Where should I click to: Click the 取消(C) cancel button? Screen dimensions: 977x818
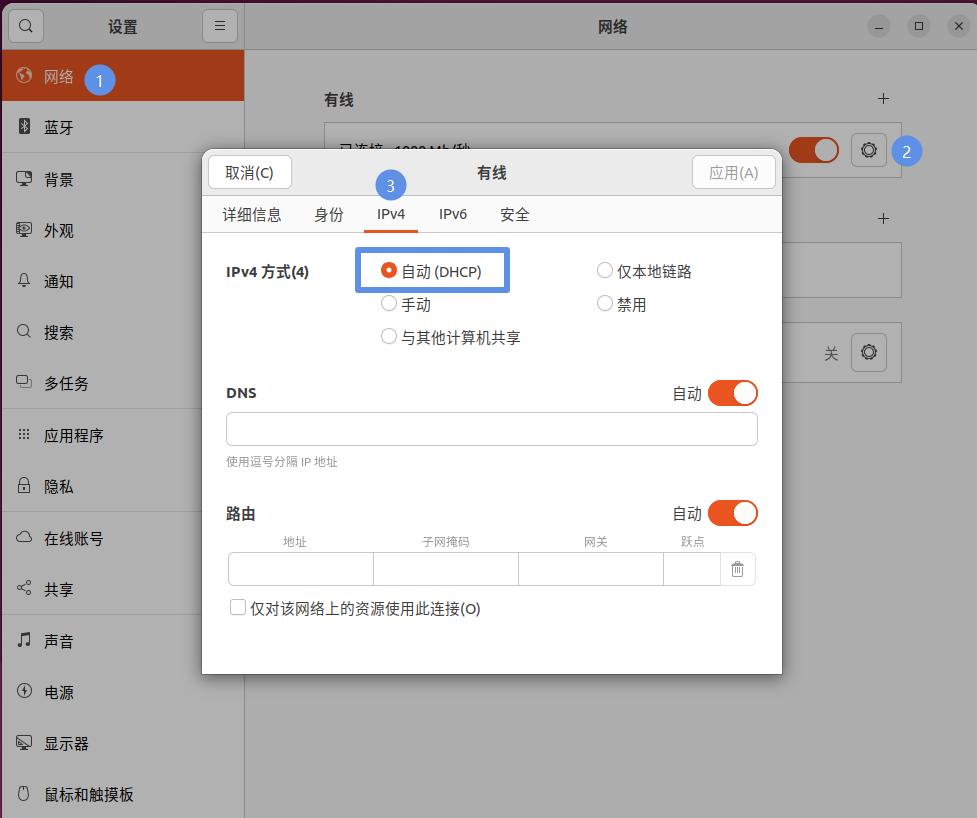click(x=249, y=172)
